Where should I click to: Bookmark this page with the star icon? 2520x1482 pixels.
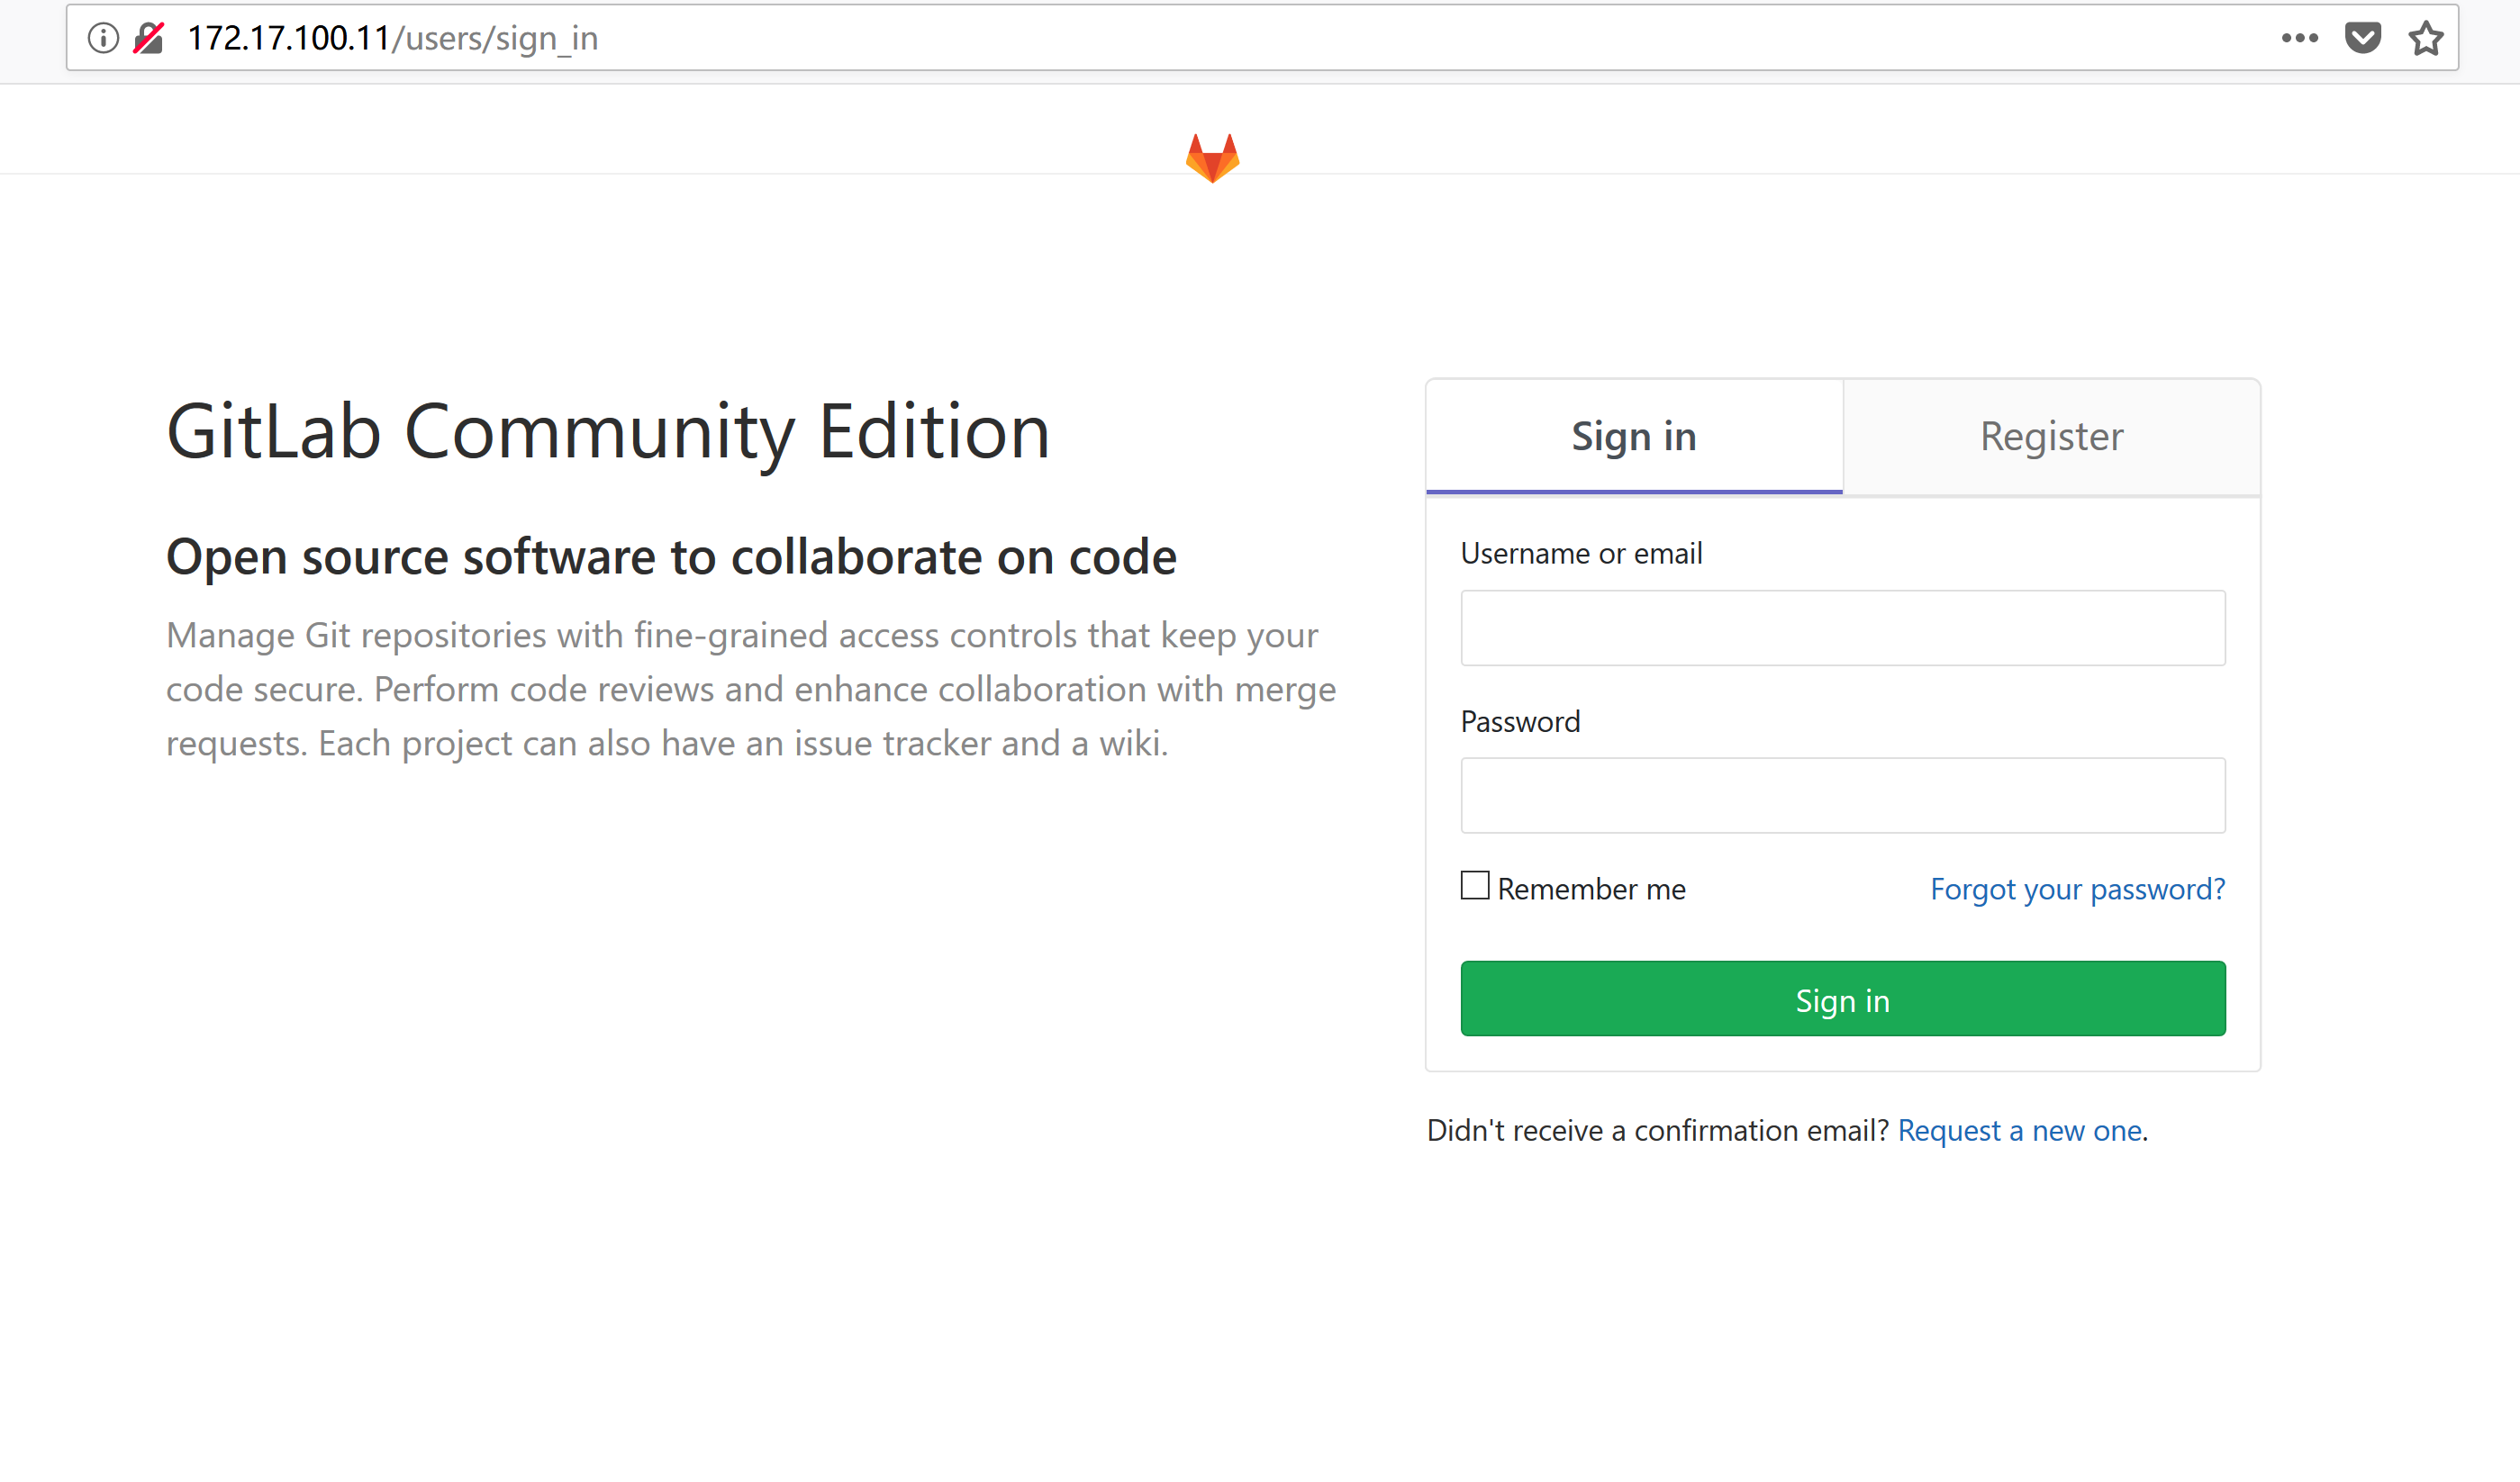pos(2426,38)
